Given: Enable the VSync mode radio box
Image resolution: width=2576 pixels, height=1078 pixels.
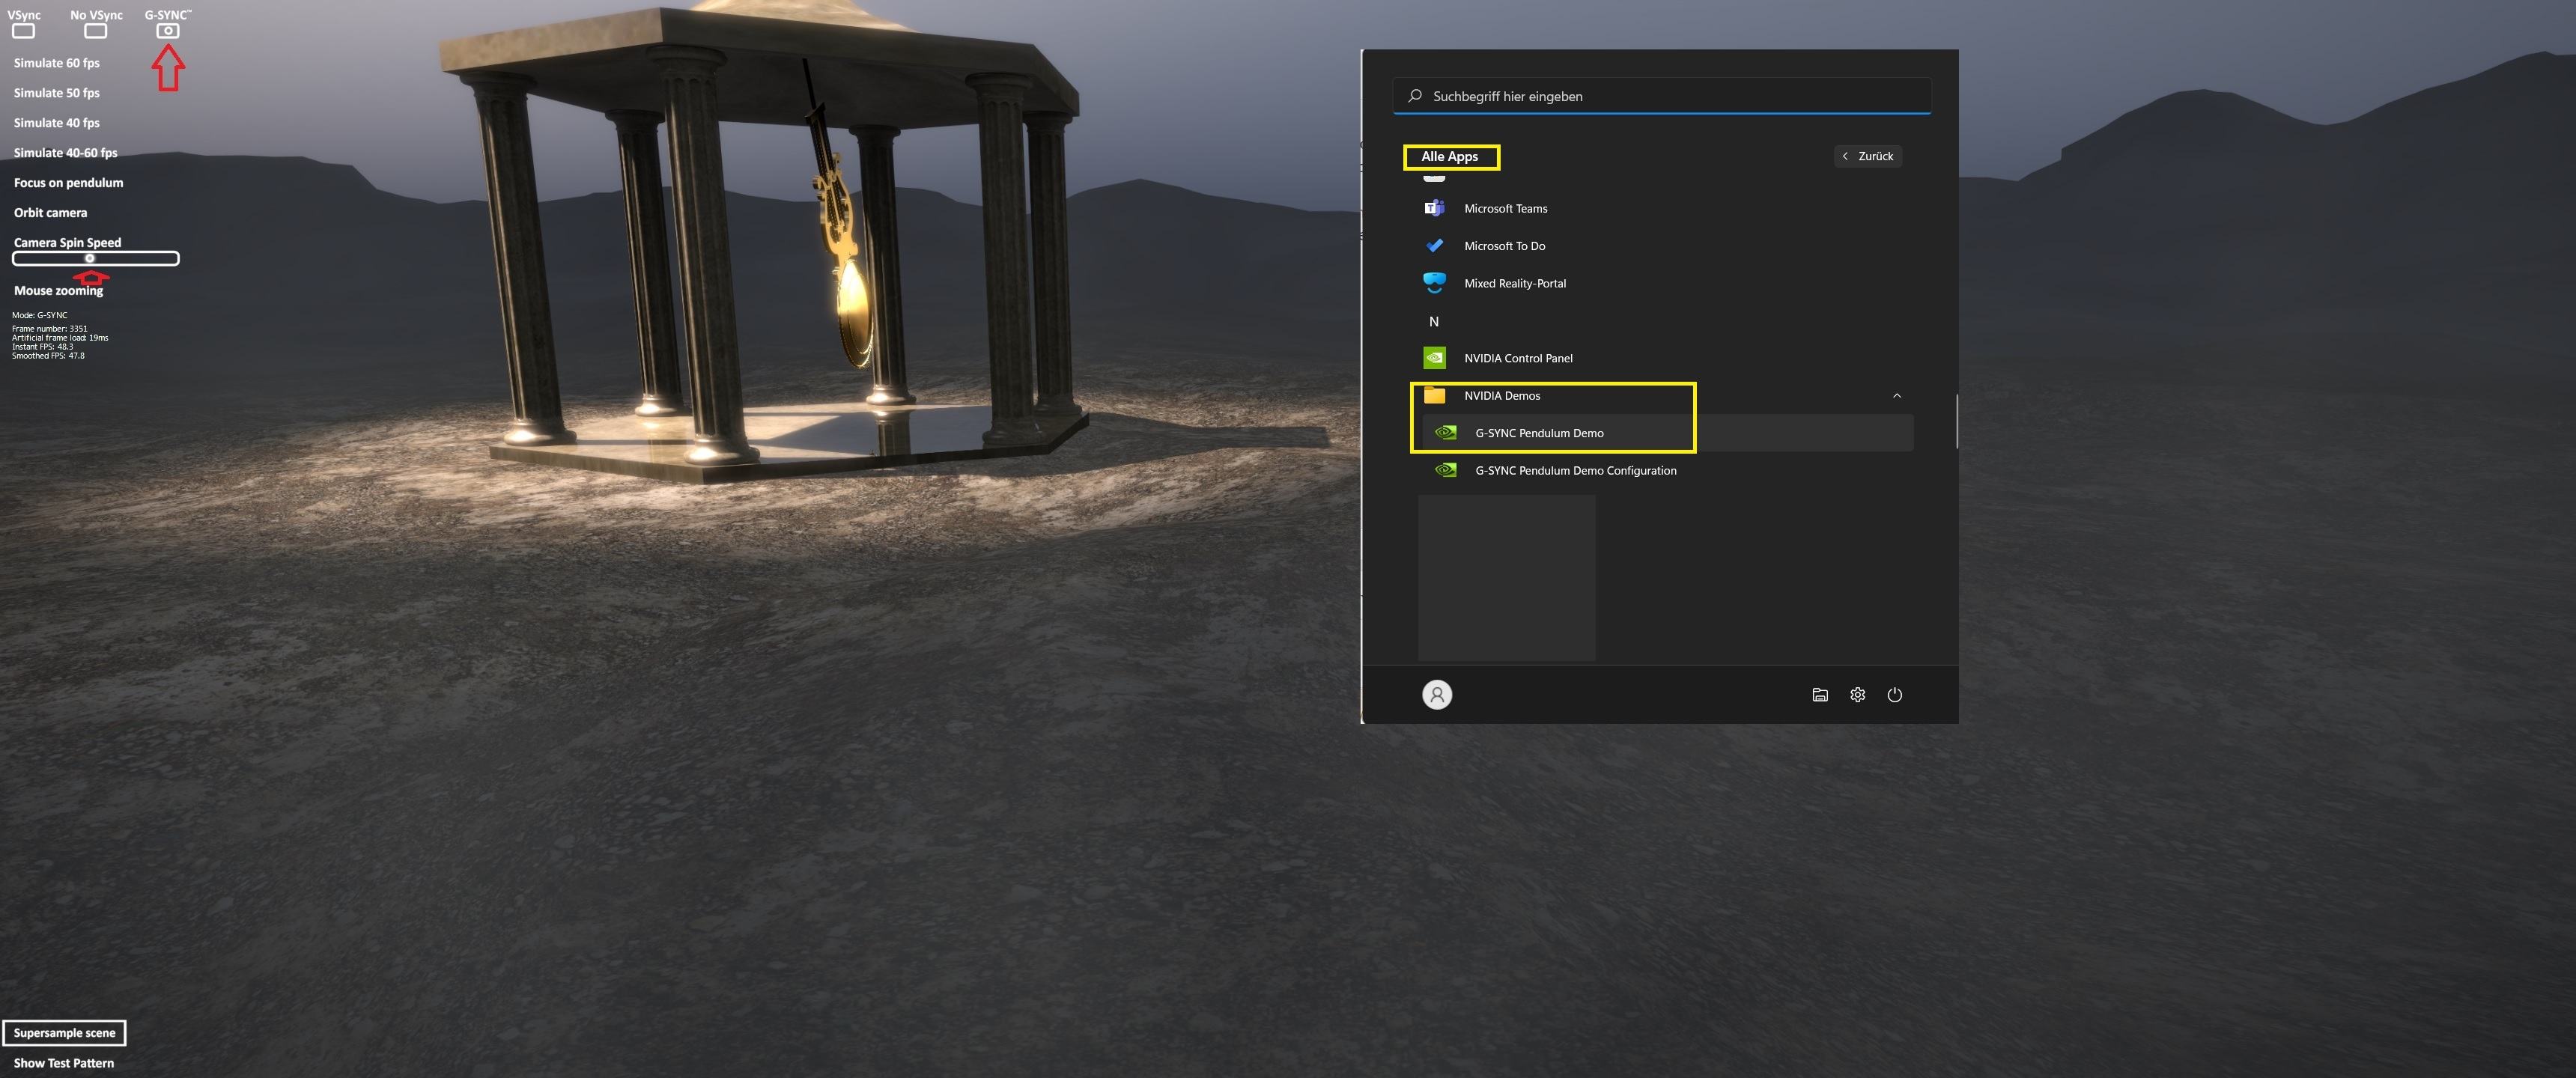Looking at the screenshot, I should coord(23,31).
